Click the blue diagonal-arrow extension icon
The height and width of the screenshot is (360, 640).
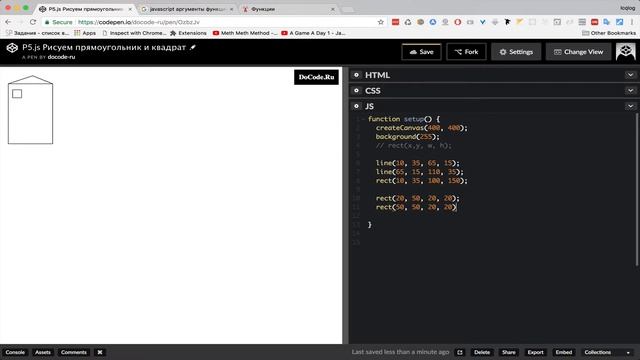(x=620, y=22)
